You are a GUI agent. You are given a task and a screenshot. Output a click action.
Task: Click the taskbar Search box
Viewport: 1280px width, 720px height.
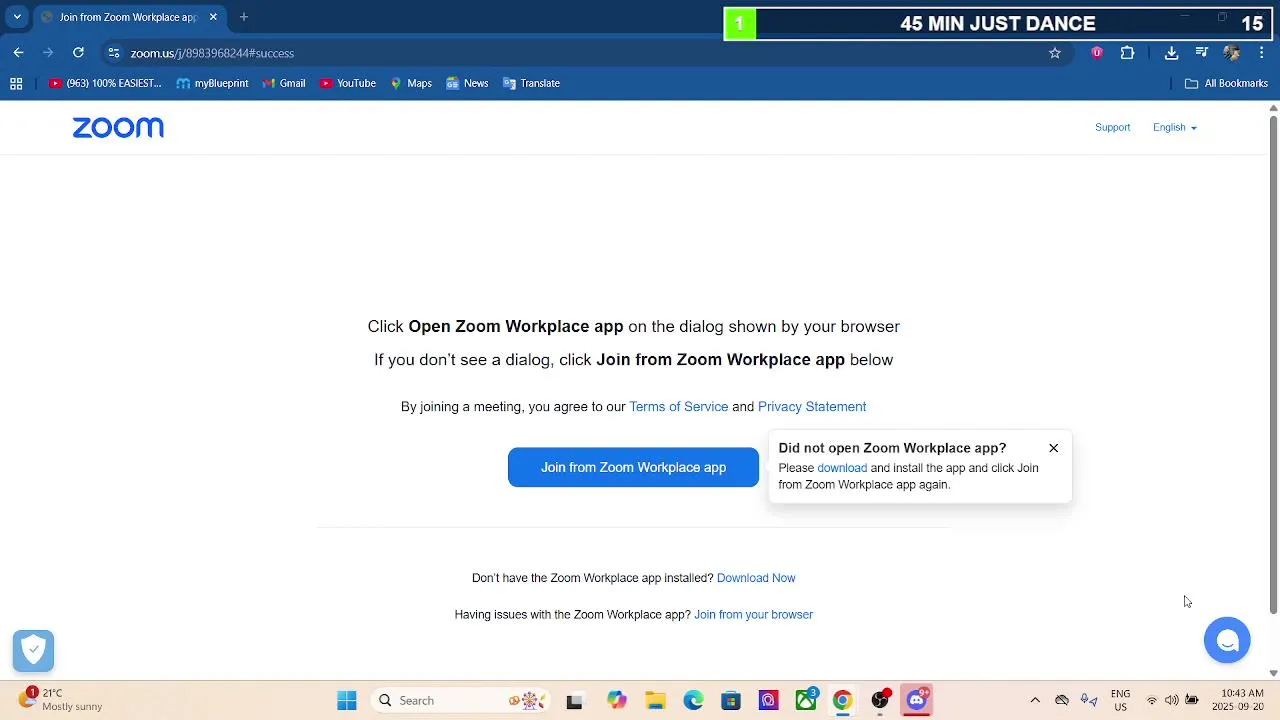(458, 700)
